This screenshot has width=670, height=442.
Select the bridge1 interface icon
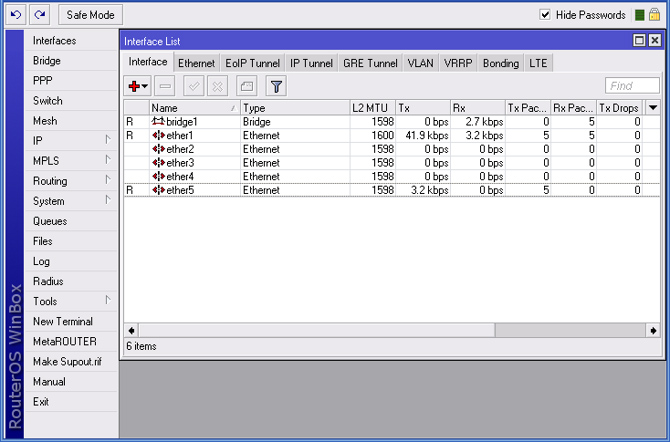click(158, 121)
